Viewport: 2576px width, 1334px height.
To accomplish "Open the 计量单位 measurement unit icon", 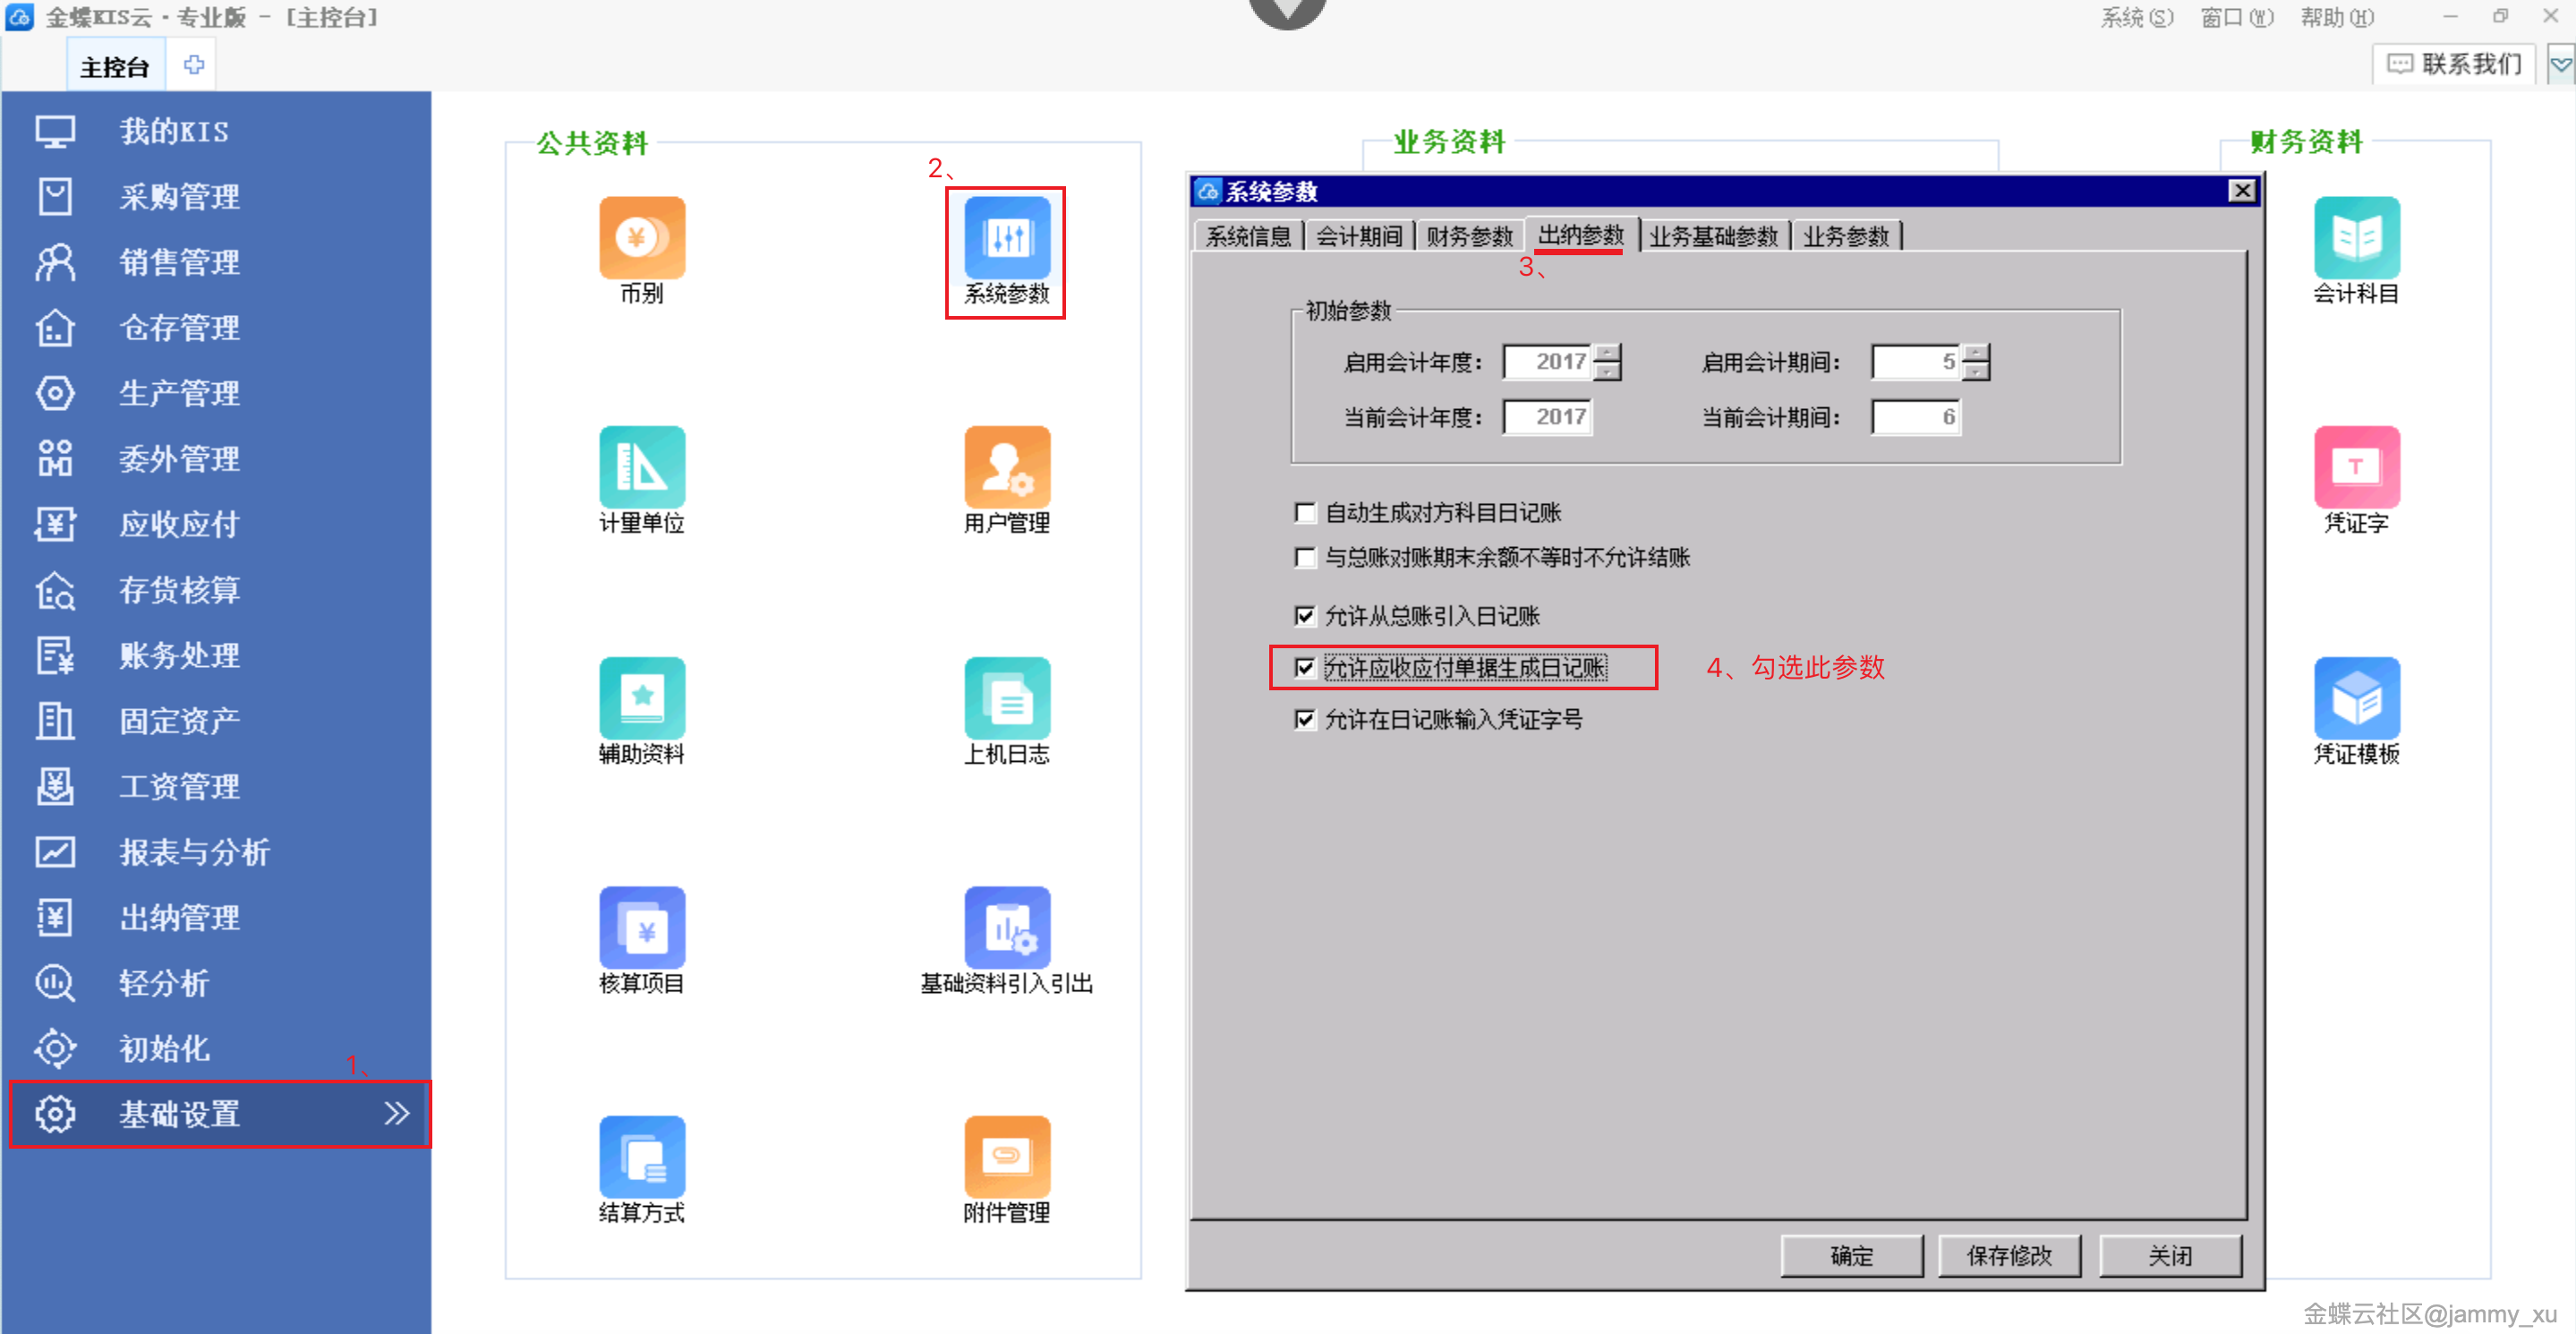I will click(641, 468).
